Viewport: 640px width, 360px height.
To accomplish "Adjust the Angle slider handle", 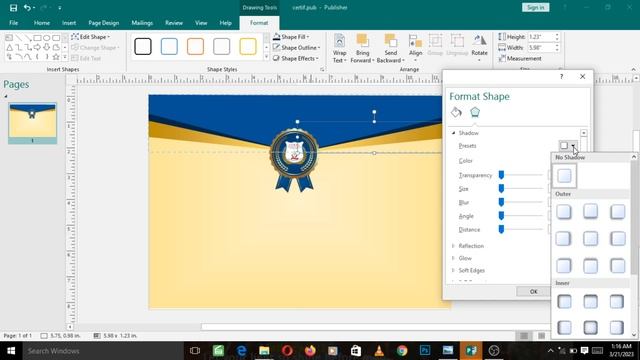I will (x=501, y=216).
